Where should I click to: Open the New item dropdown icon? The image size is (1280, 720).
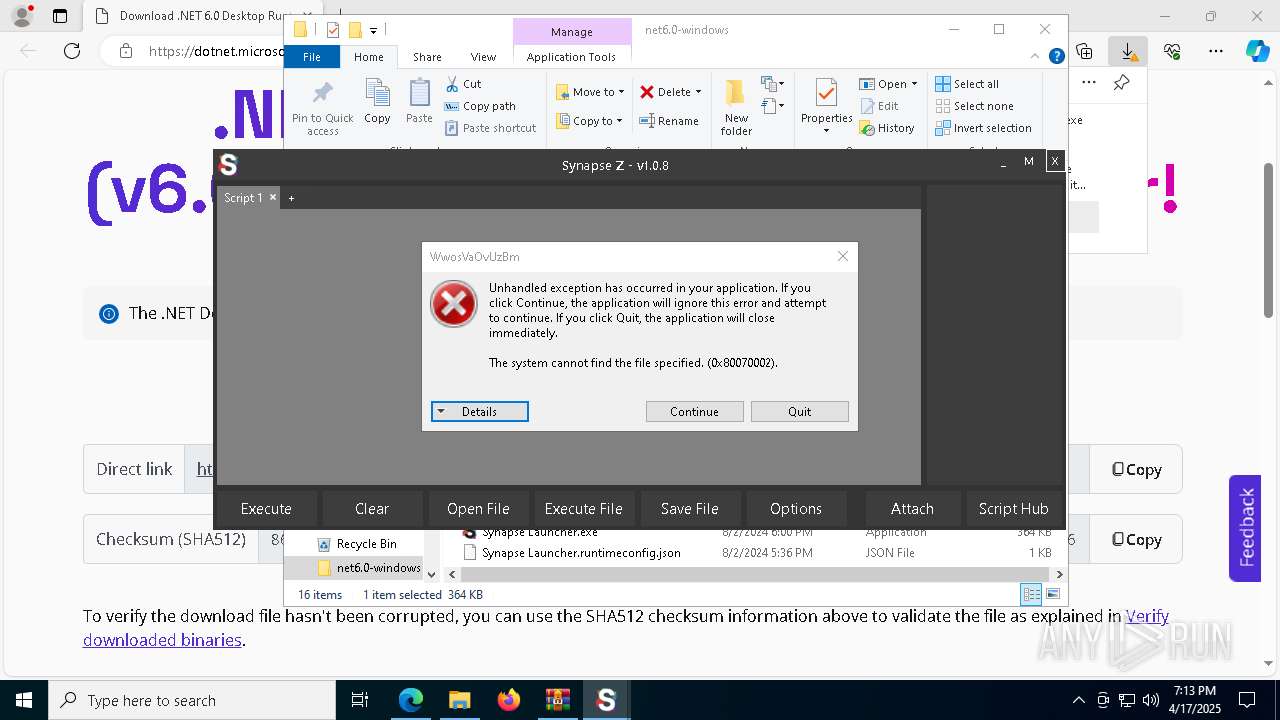pyautogui.click(x=772, y=84)
